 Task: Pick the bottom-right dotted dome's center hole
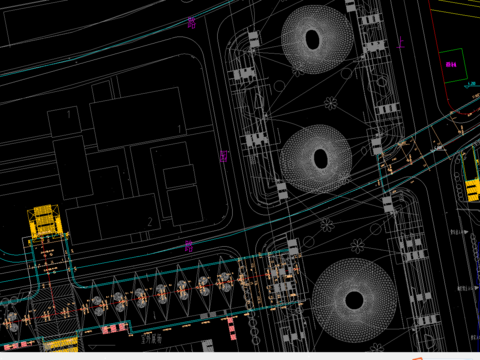354,300
